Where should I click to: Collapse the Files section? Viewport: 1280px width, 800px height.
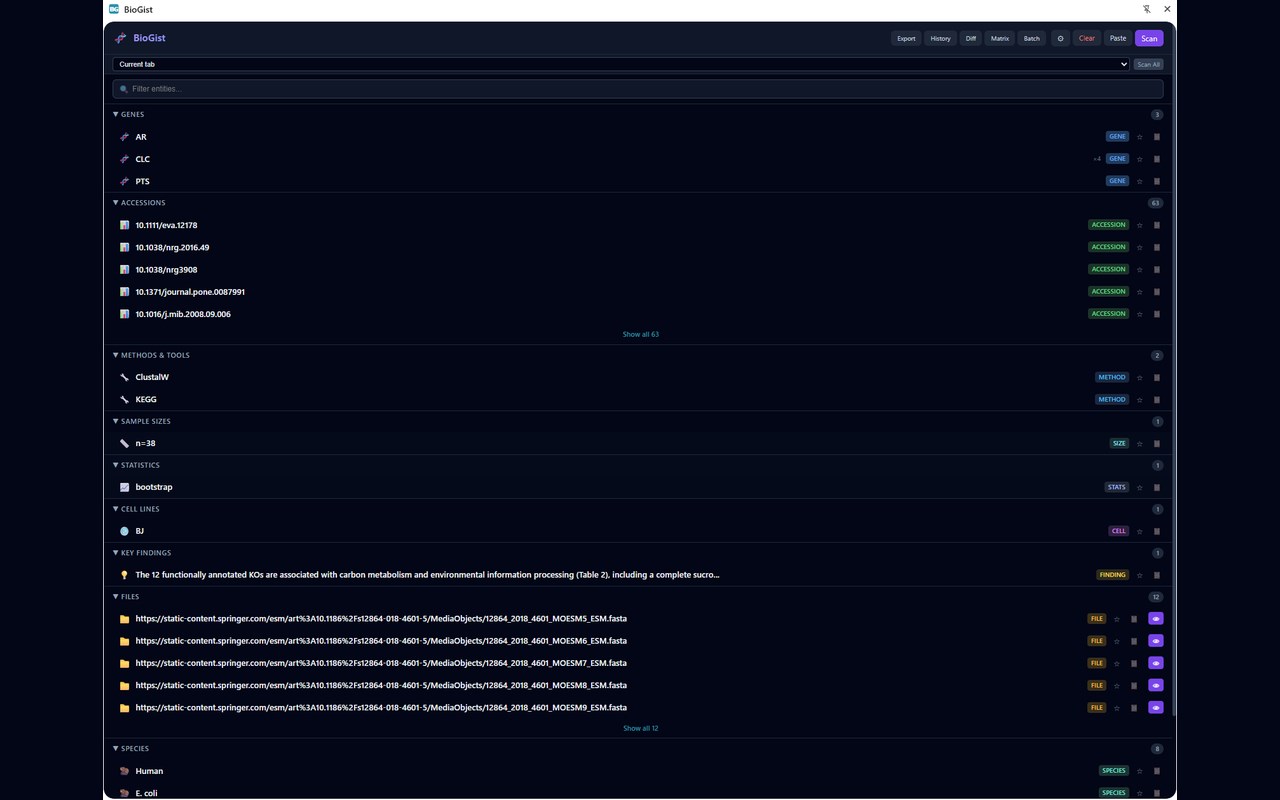126,597
